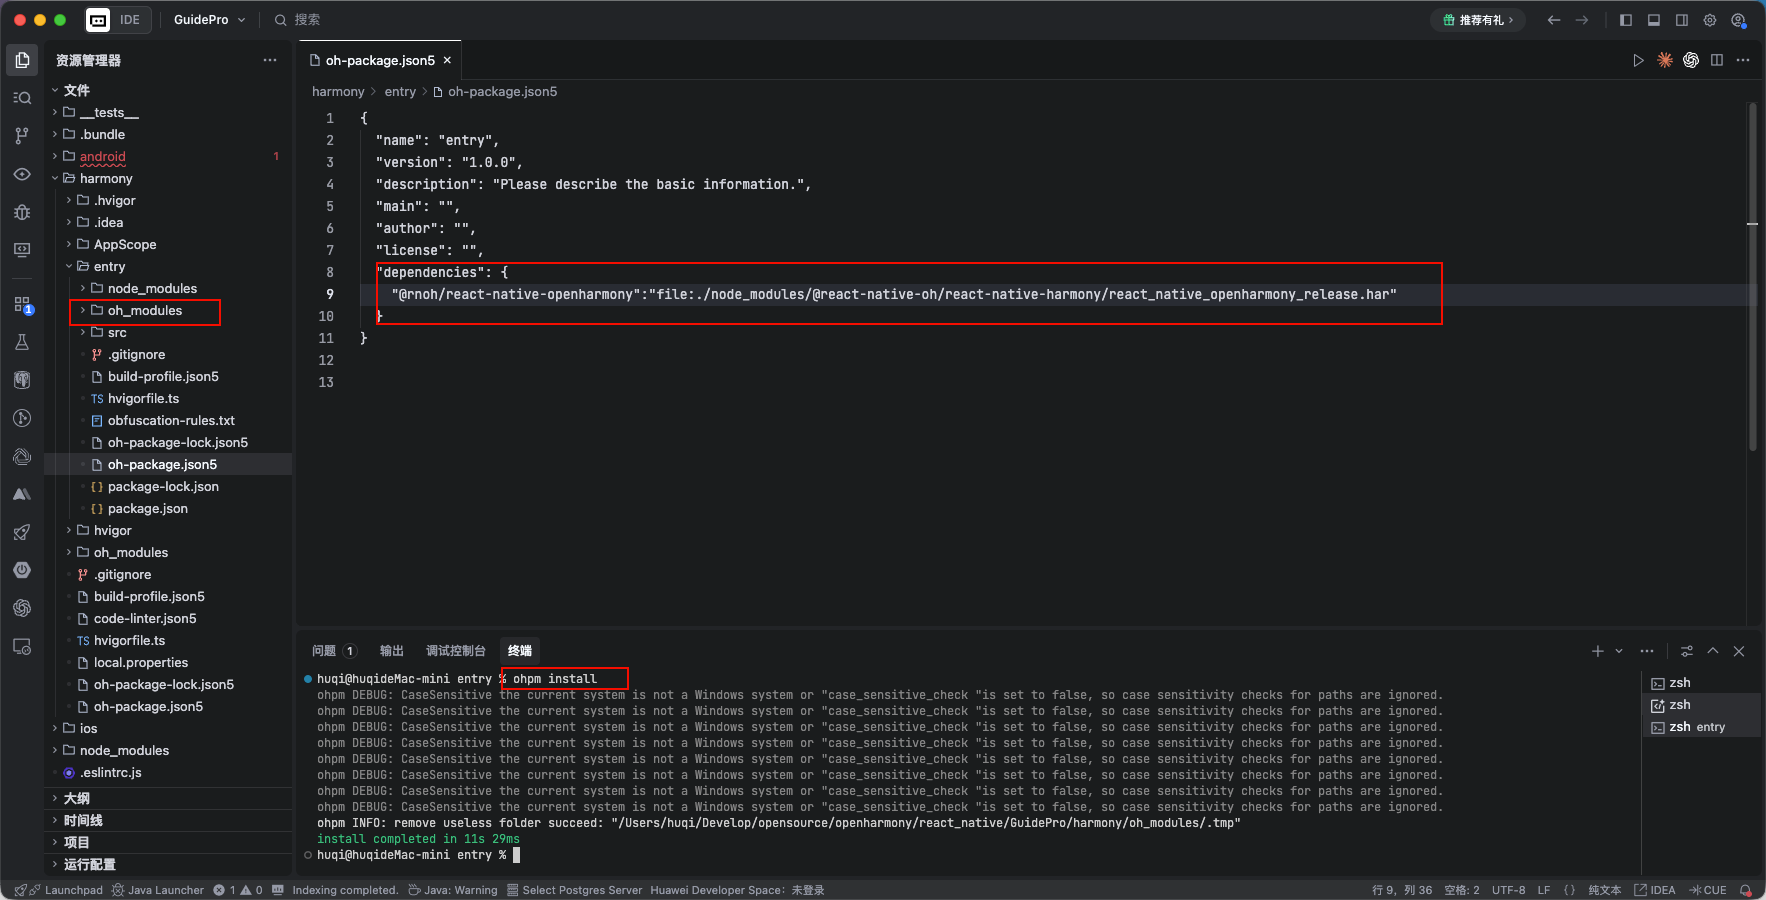Select the 终端 terminal tab

(520, 651)
